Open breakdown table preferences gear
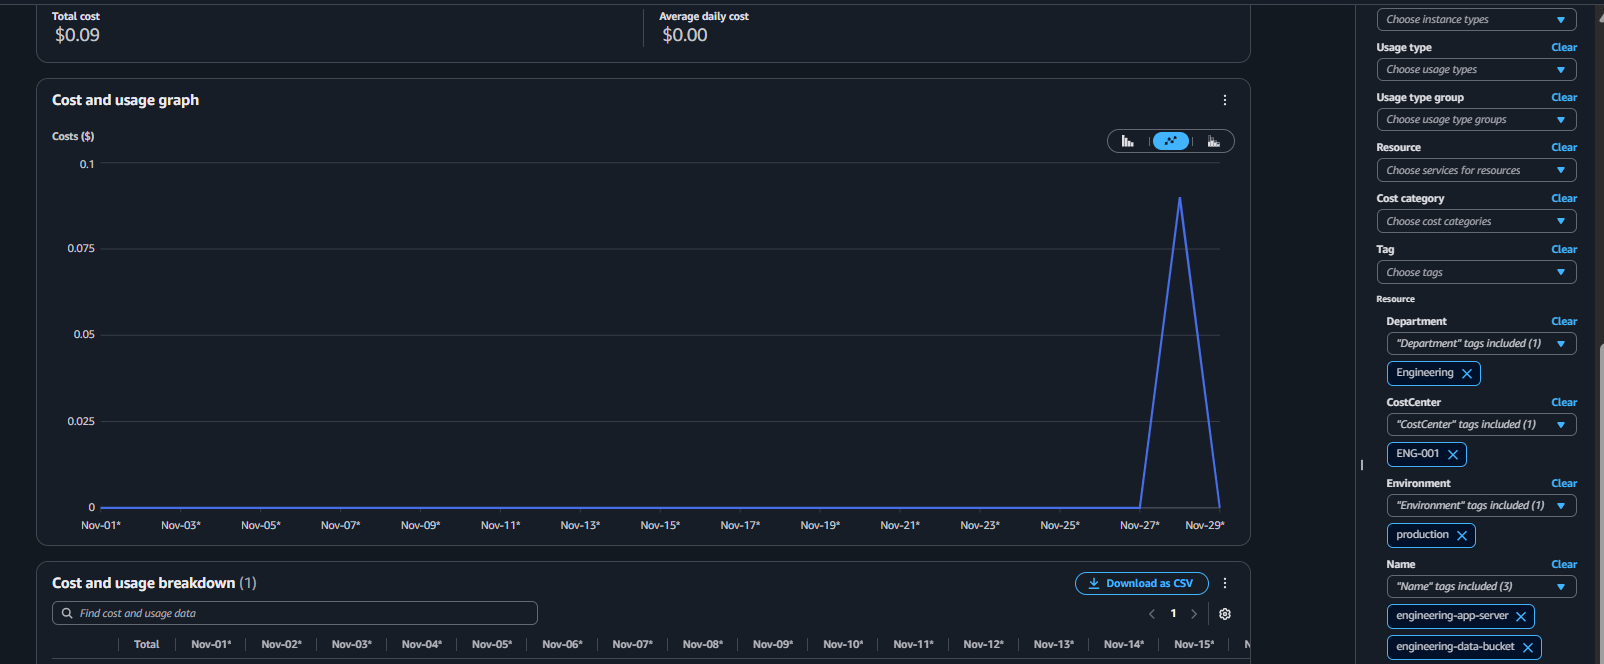The height and width of the screenshot is (664, 1604). [x=1224, y=614]
